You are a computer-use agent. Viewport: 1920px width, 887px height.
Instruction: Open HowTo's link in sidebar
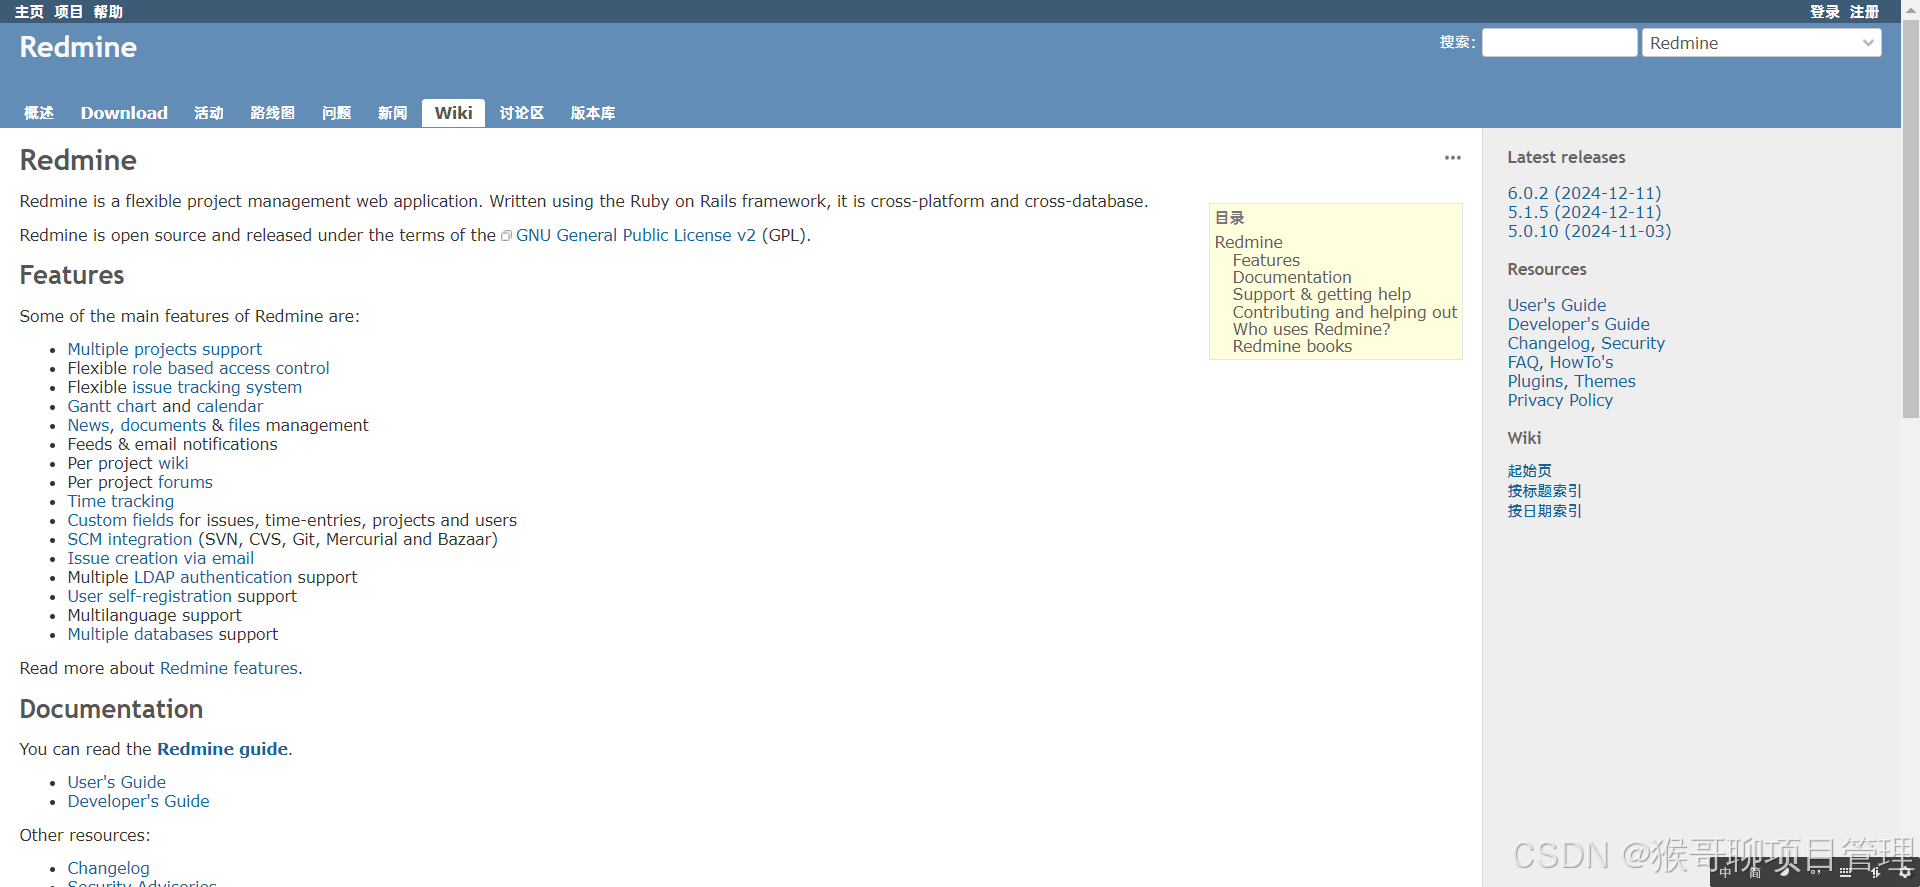click(1581, 362)
